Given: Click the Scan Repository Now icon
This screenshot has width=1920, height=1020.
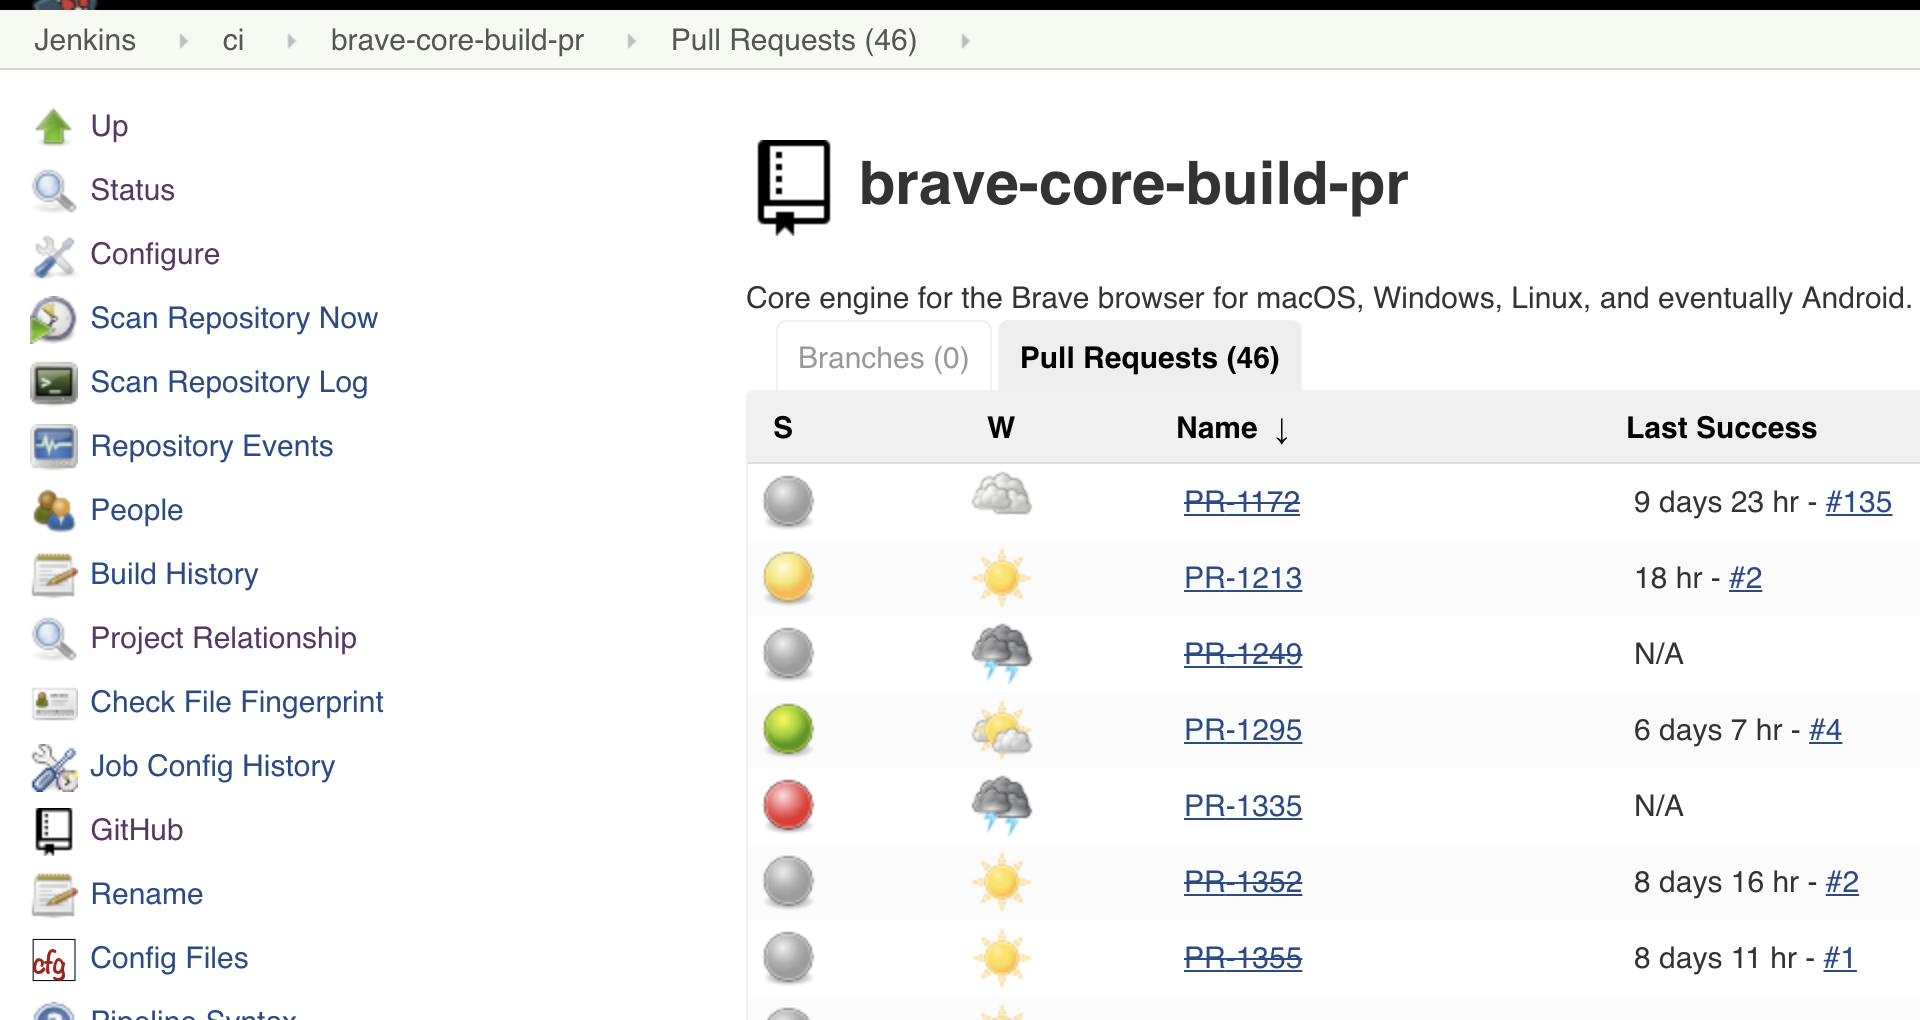Looking at the screenshot, I should point(54,318).
